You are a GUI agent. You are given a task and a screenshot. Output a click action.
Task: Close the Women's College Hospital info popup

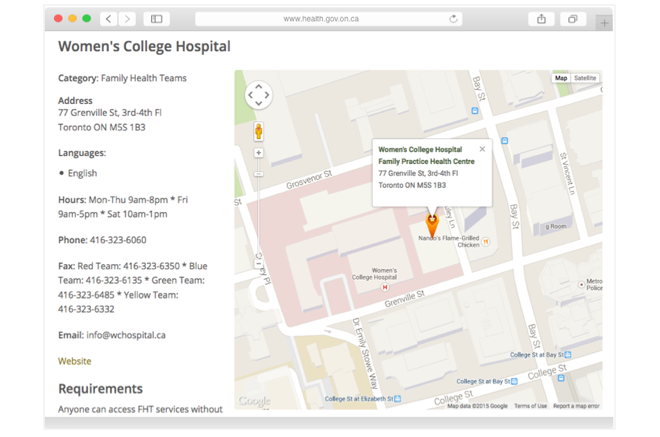click(482, 149)
